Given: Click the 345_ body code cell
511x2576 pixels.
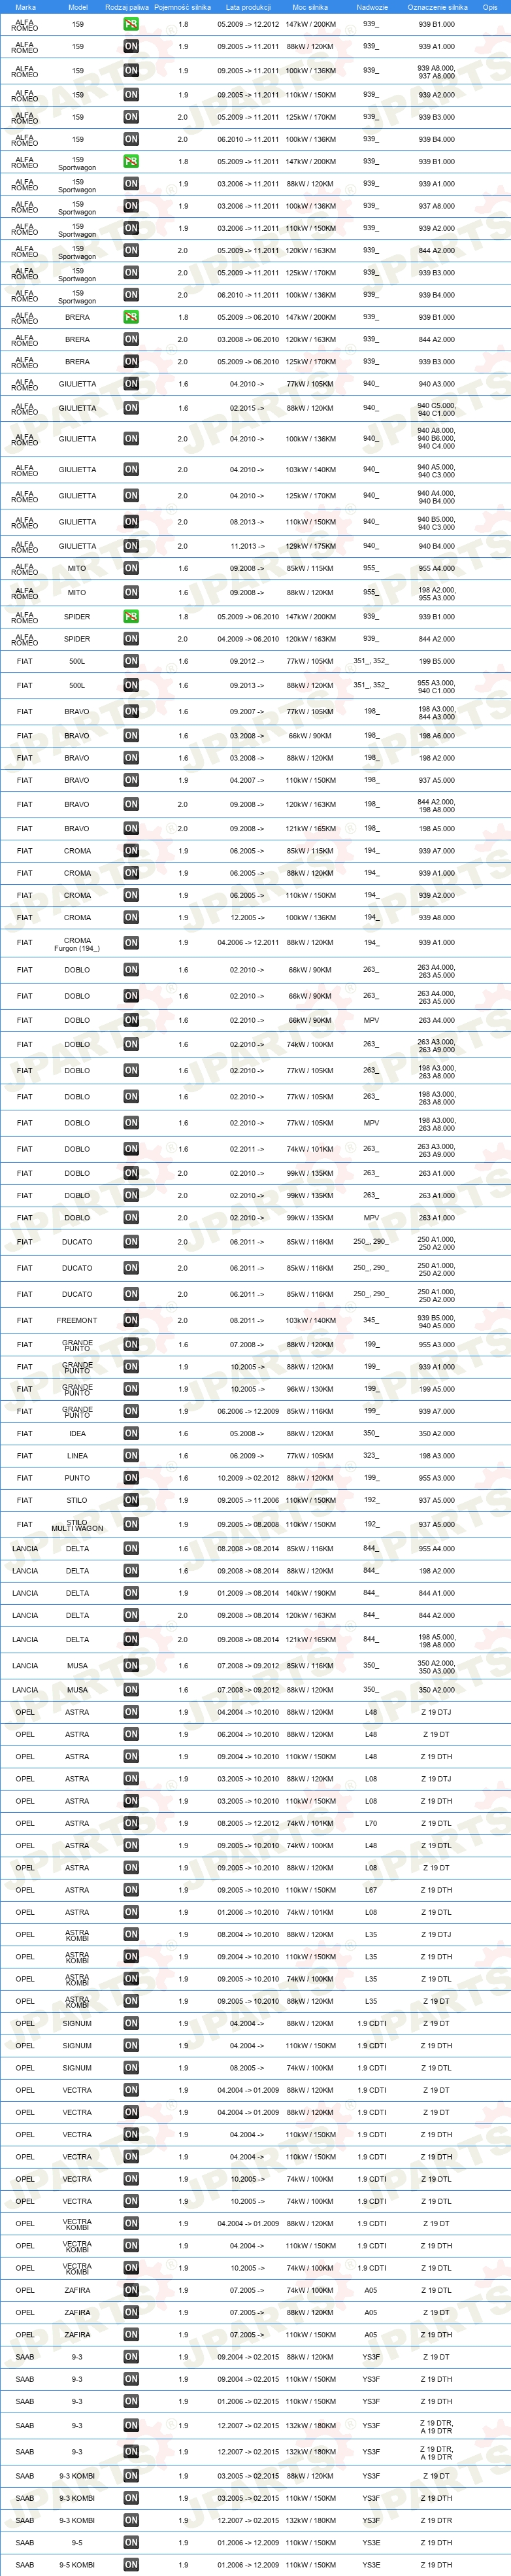Looking at the screenshot, I should coord(371,1320).
